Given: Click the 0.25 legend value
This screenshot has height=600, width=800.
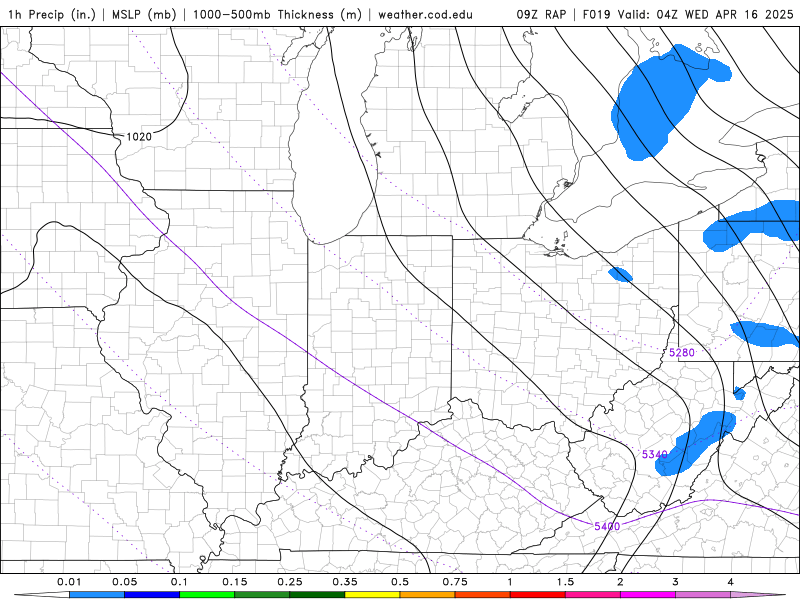Looking at the screenshot, I should (290, 582).
